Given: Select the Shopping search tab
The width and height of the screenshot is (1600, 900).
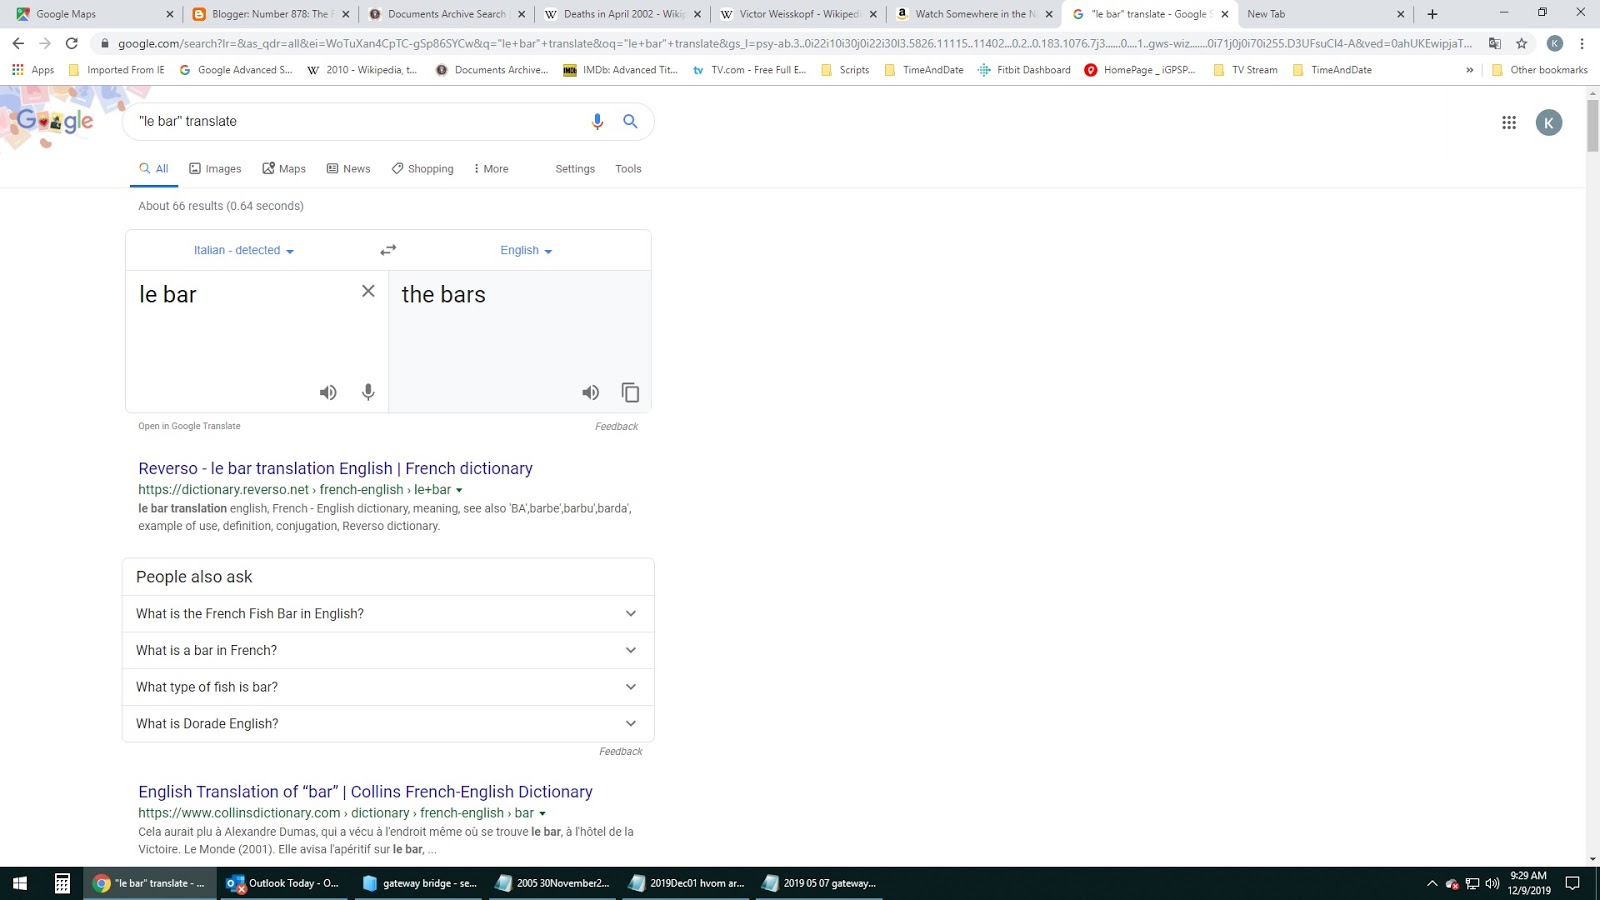Looking at the screenshot, I should [422, 169].
